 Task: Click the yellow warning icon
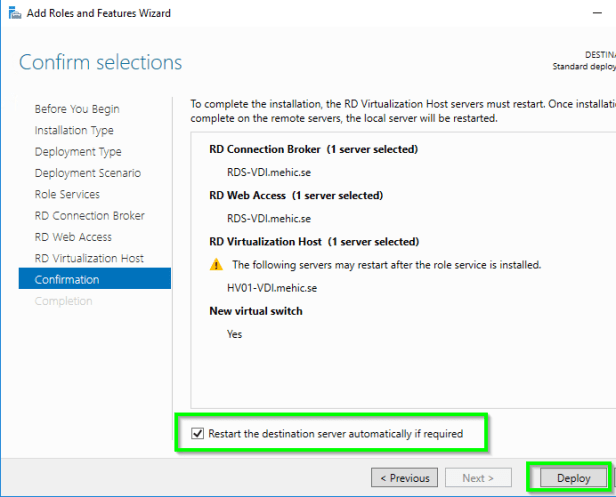click(x=216, y=265)
